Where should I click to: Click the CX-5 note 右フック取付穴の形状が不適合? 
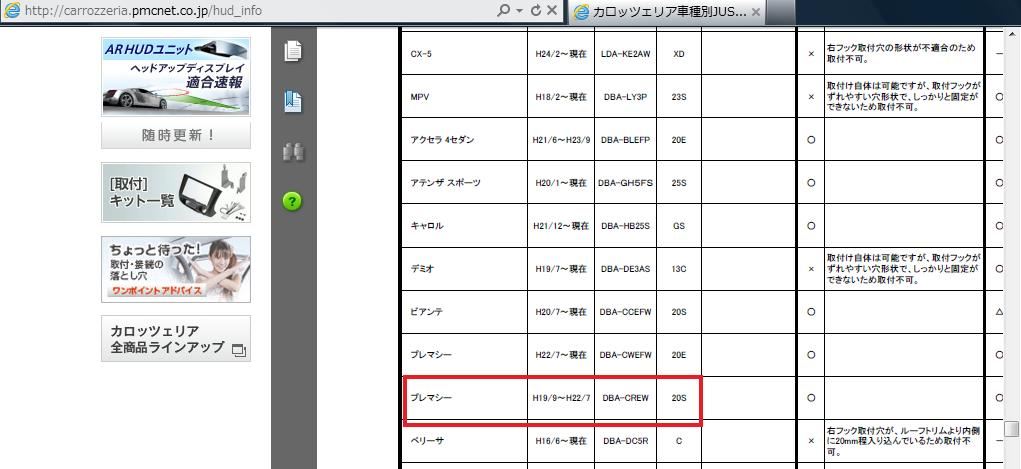pyautogui.click(x=902, y=53)
